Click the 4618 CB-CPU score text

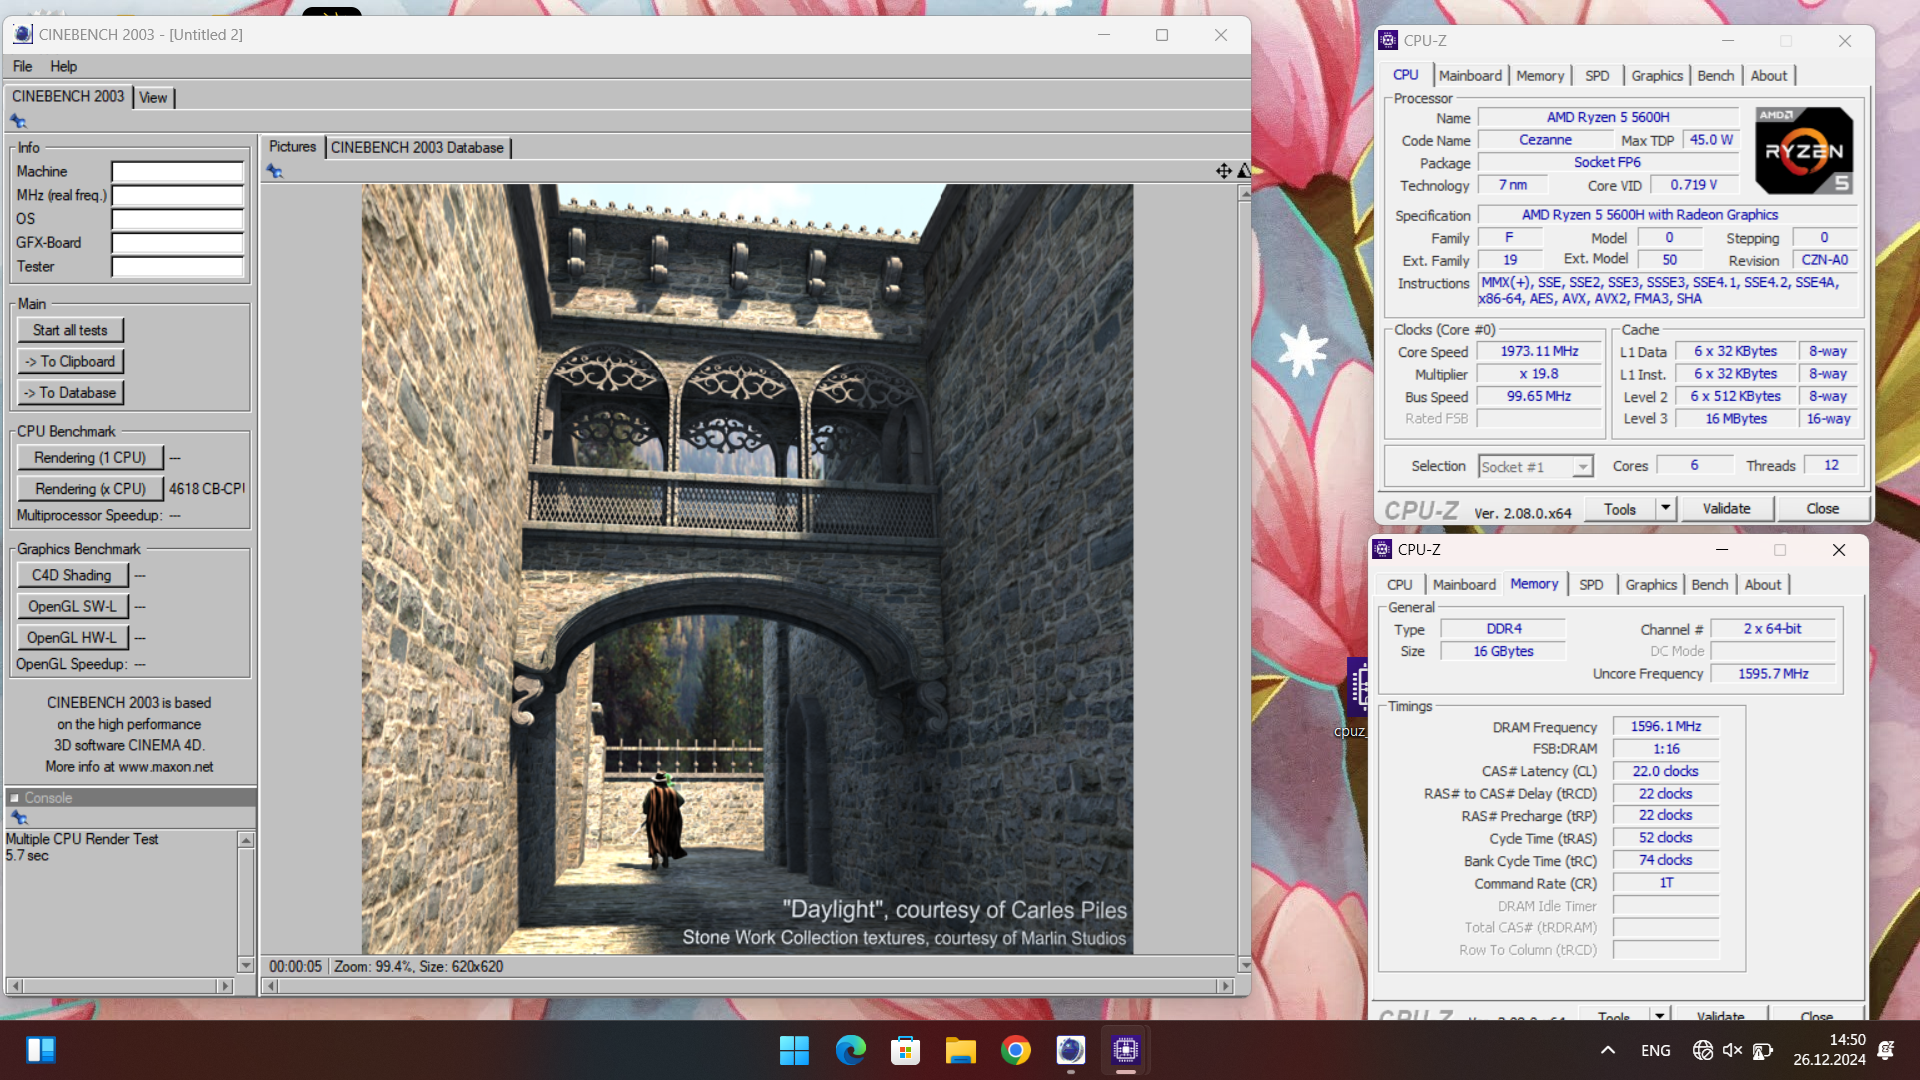coord(206,489)
